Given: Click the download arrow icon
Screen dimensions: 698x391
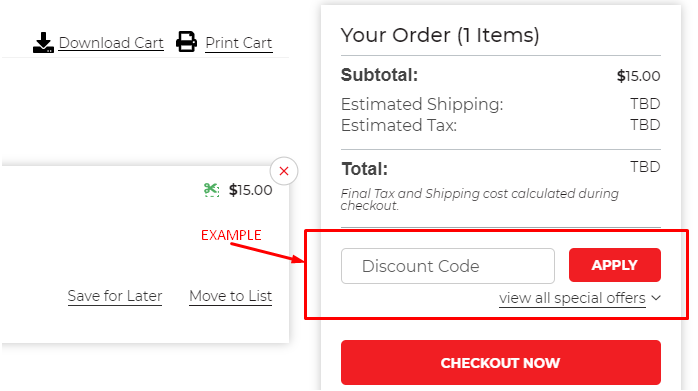Looking at the screenshot, I should pyautogui.click(x=43, y=42).
